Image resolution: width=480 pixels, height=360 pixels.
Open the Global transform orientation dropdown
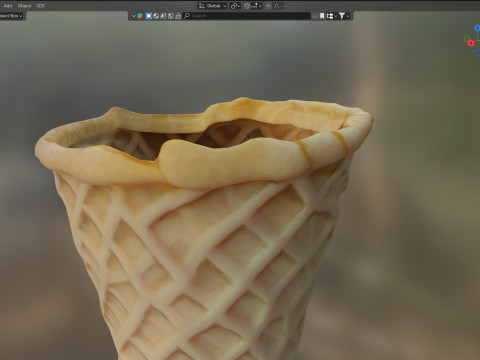click(x=212, y=6)
